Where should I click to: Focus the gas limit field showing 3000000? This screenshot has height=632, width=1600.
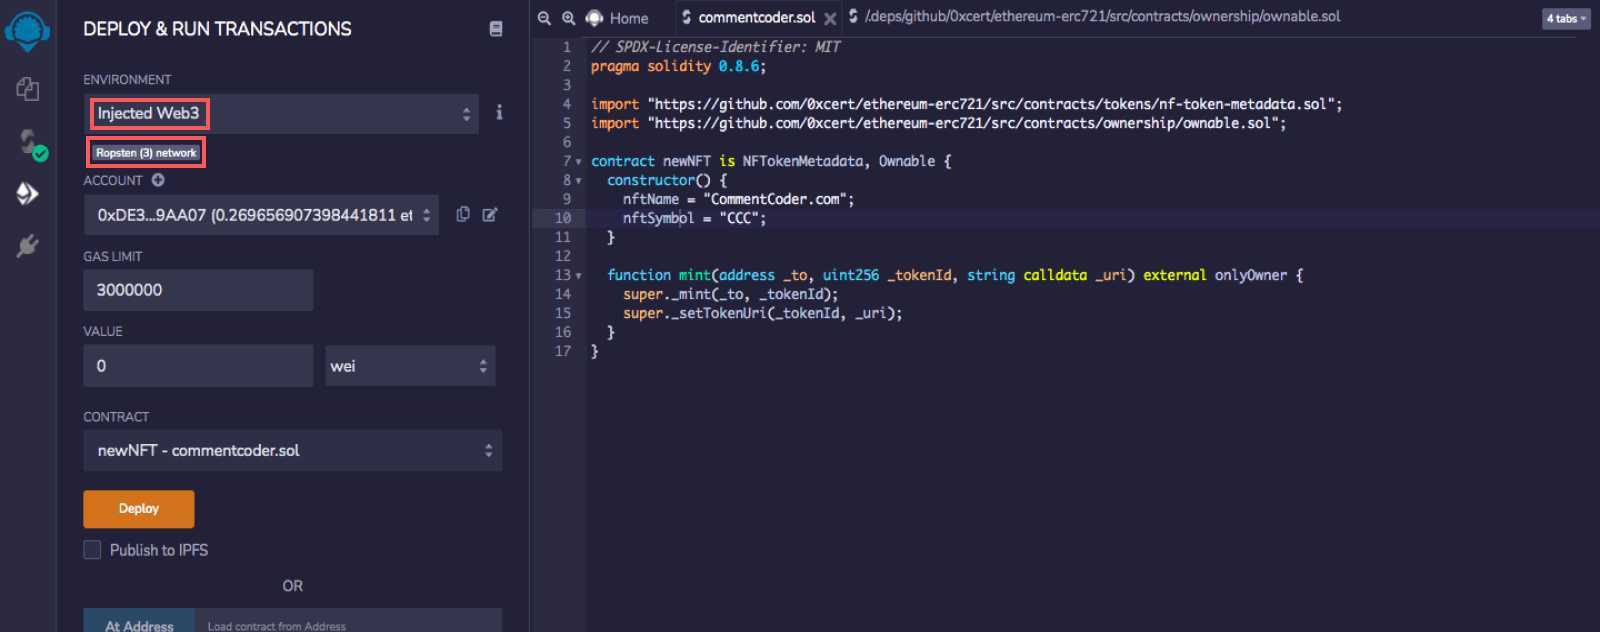point(198,290)
